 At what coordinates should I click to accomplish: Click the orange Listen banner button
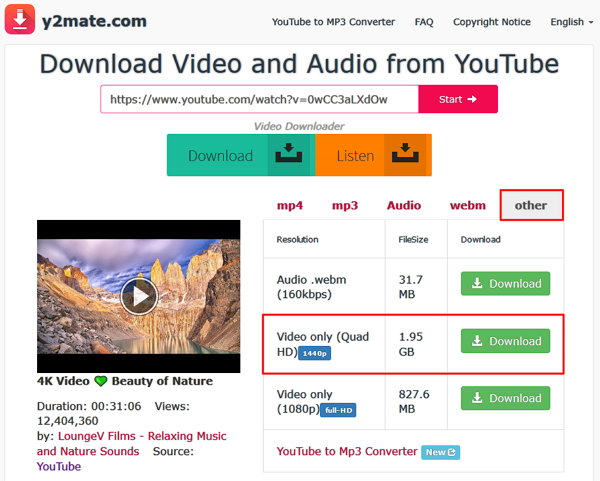(x=373, y=155)
